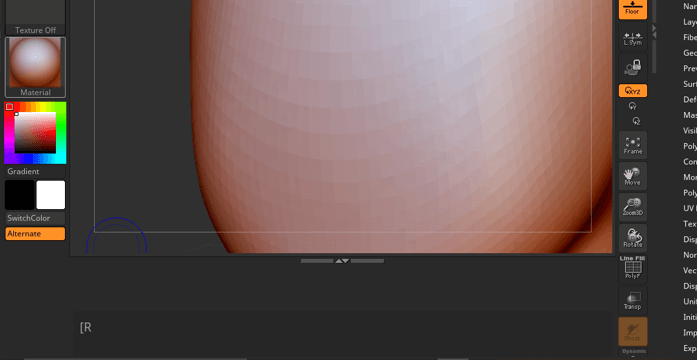This screenshot has height=360, width=698.
Task: Collapse the tray via divider arrows
Action: coord(342,261)
